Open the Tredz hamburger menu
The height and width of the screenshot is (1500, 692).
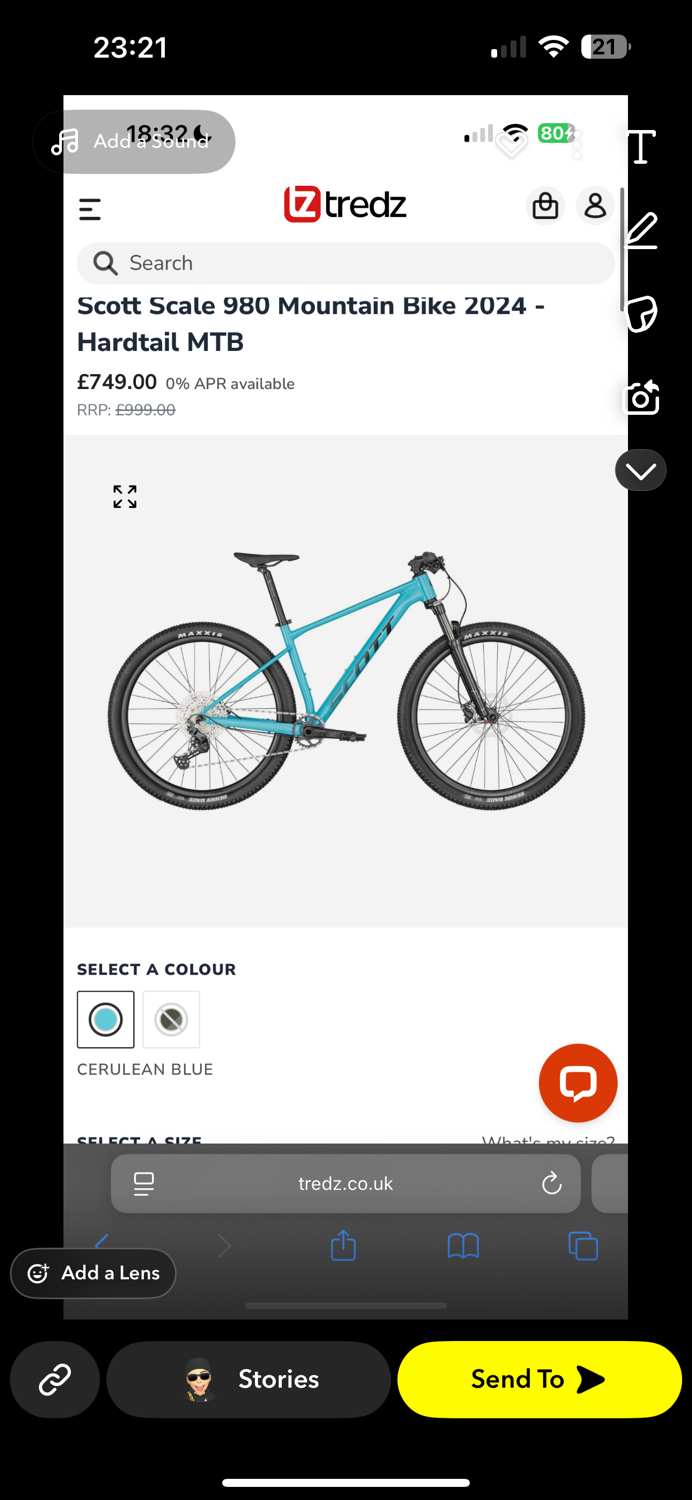89,208
